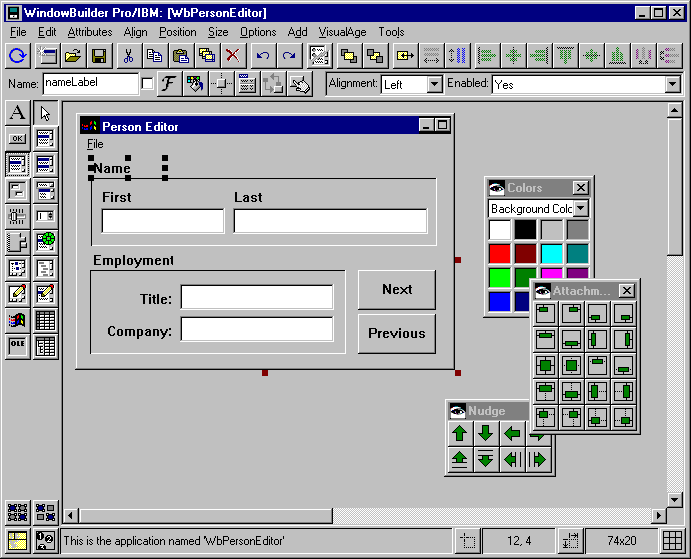Select the black color swatch
This screenshot has width=691, height=559.
(x=526, y=230)
